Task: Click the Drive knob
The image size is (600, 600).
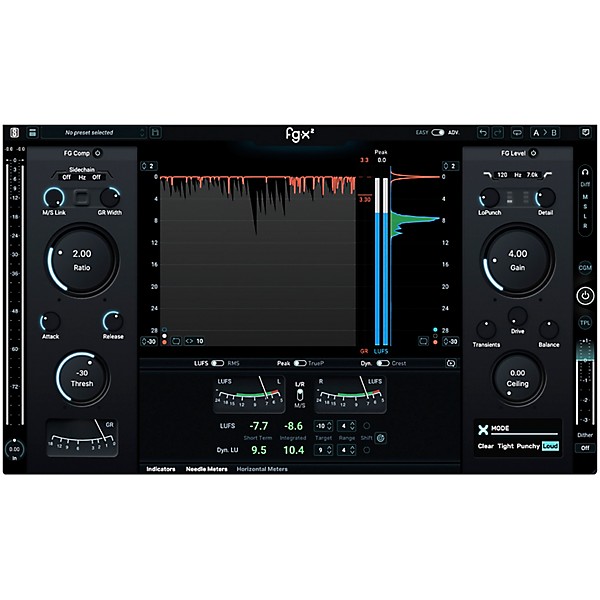Action: tap(517, 316)
